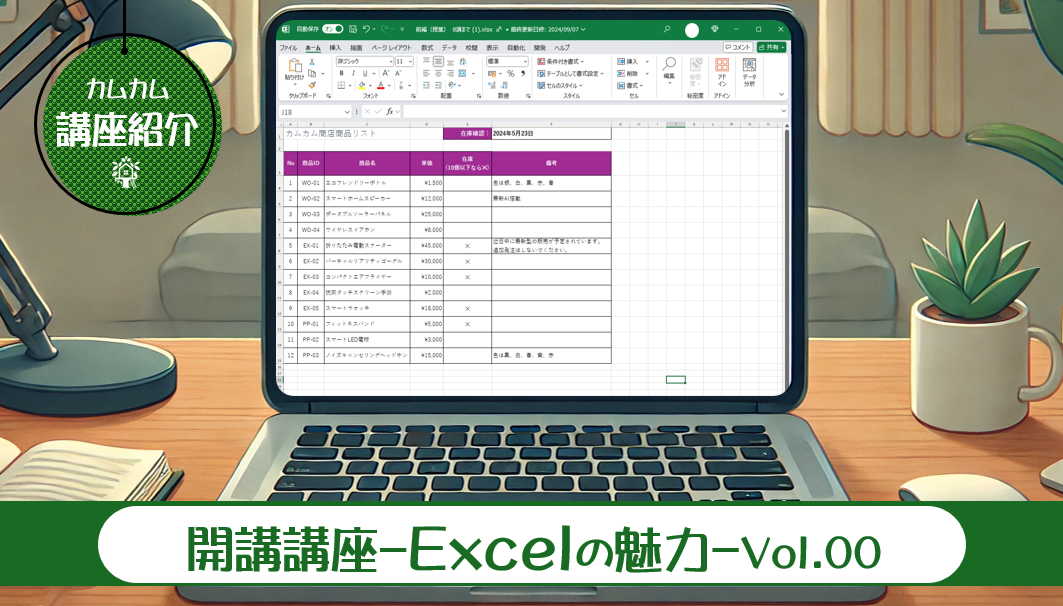Open 条件付き書式 conditional formatting menu

[x=561, y=62]
